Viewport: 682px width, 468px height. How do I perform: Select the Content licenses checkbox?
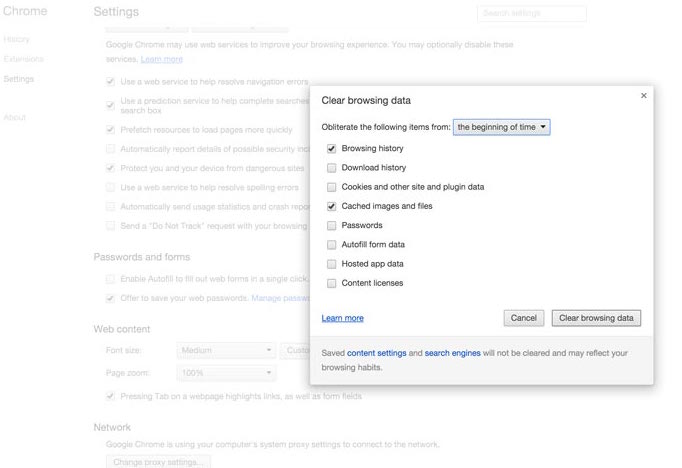[331, 283]
